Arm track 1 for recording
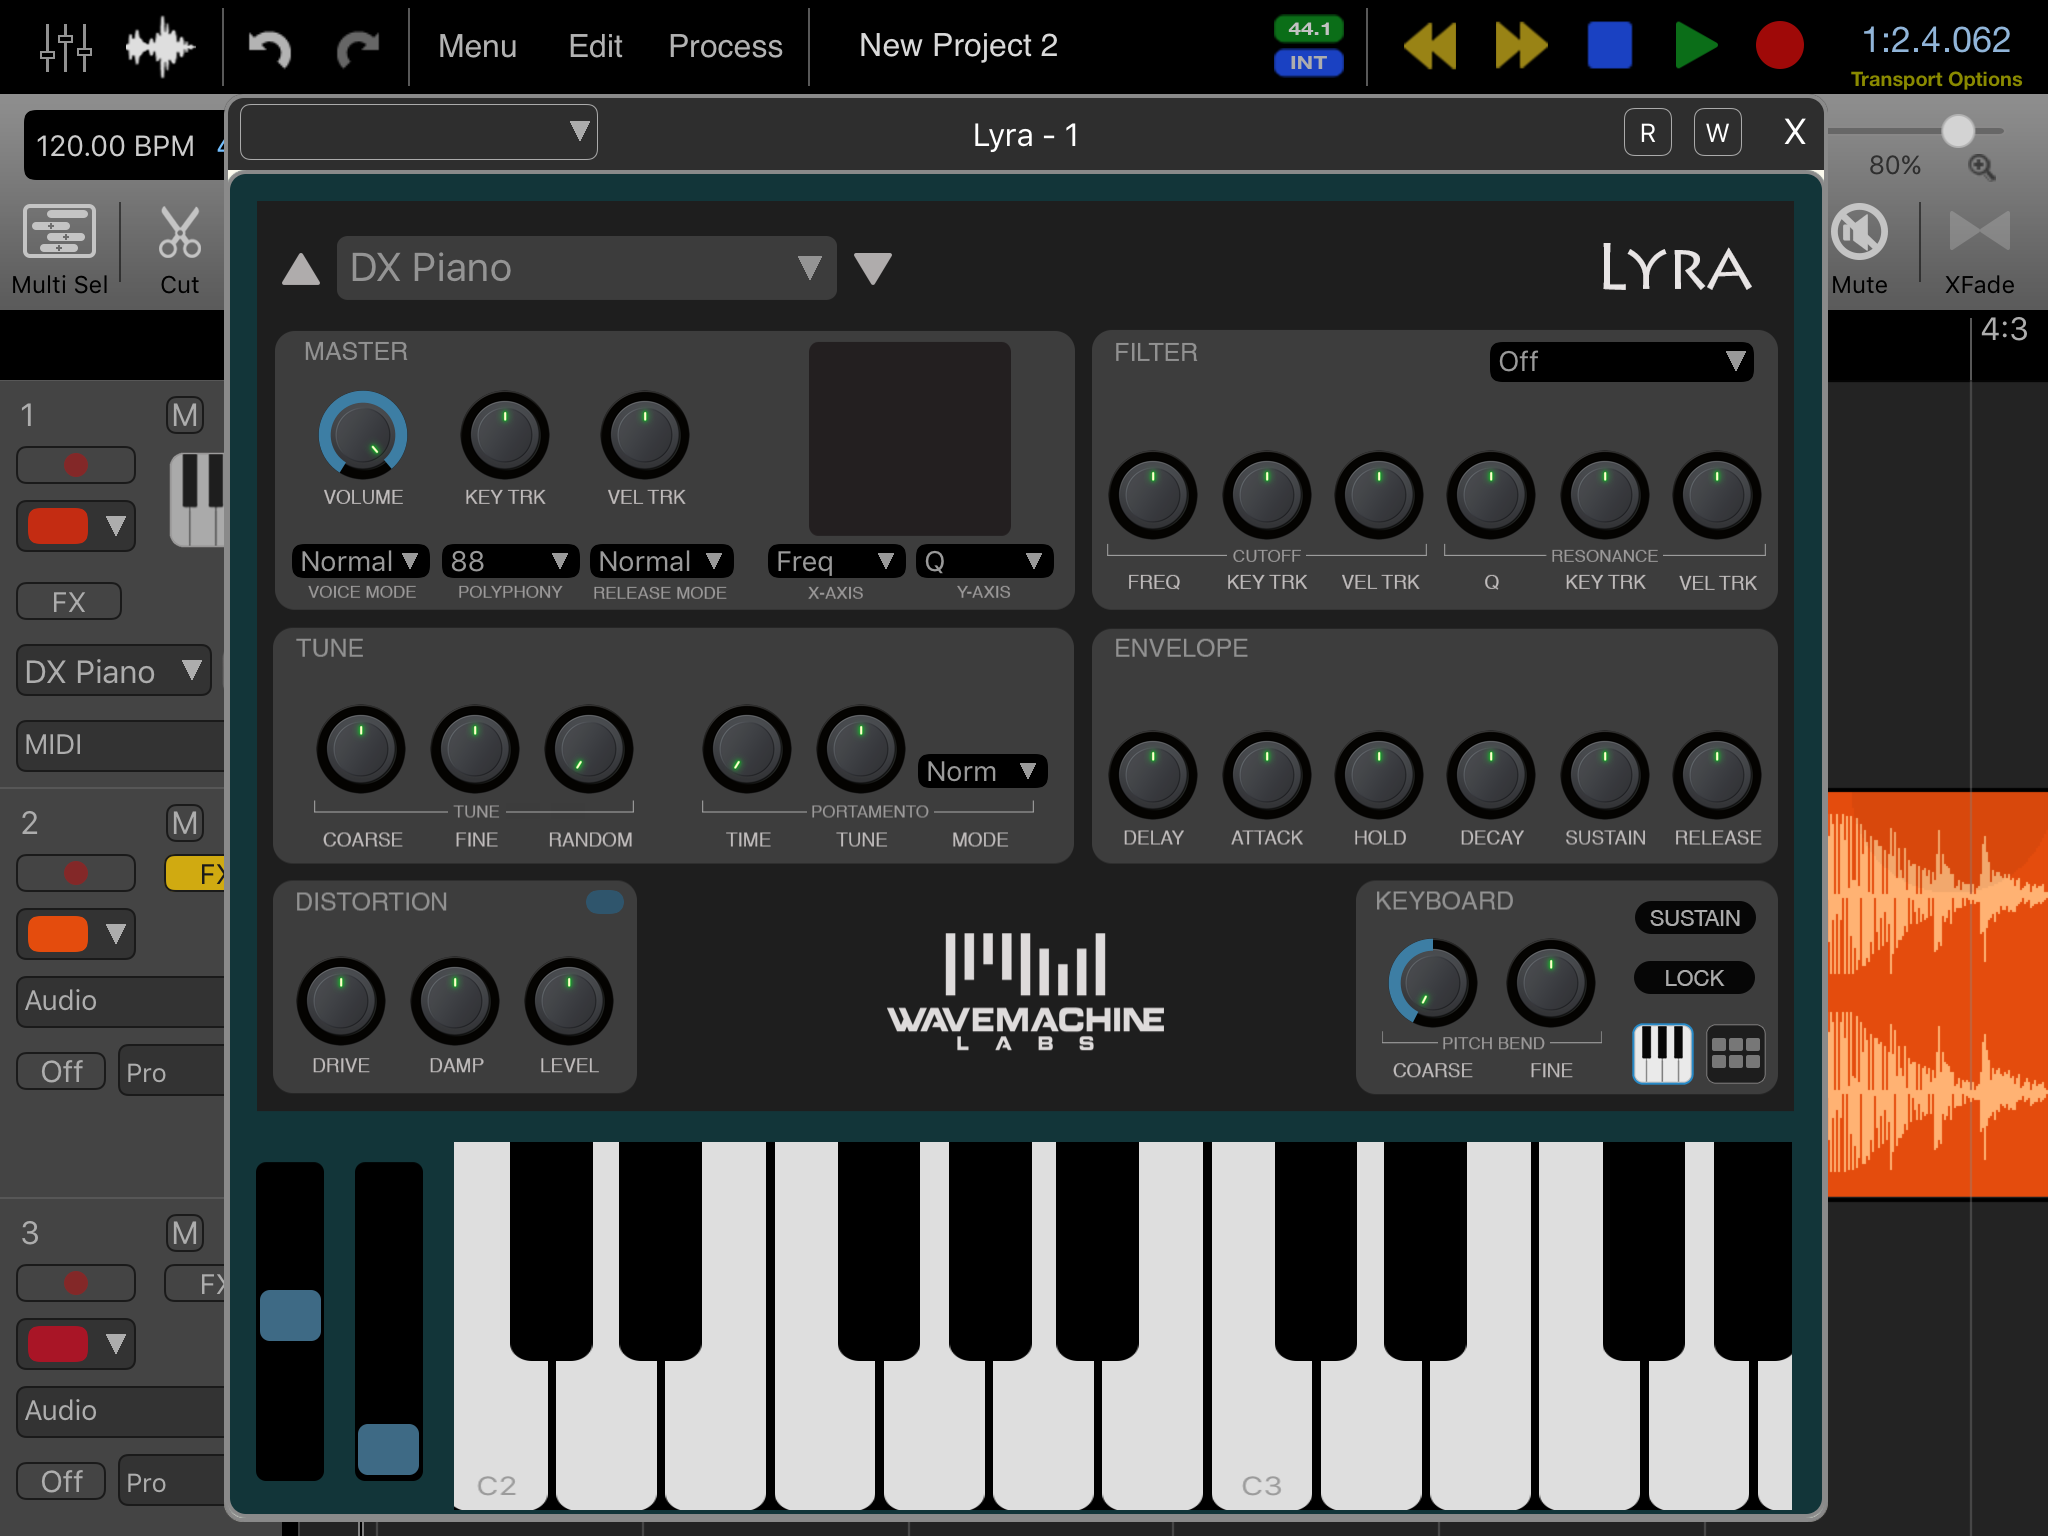Screen dimensions: 2048x1536 click(76, 465)
